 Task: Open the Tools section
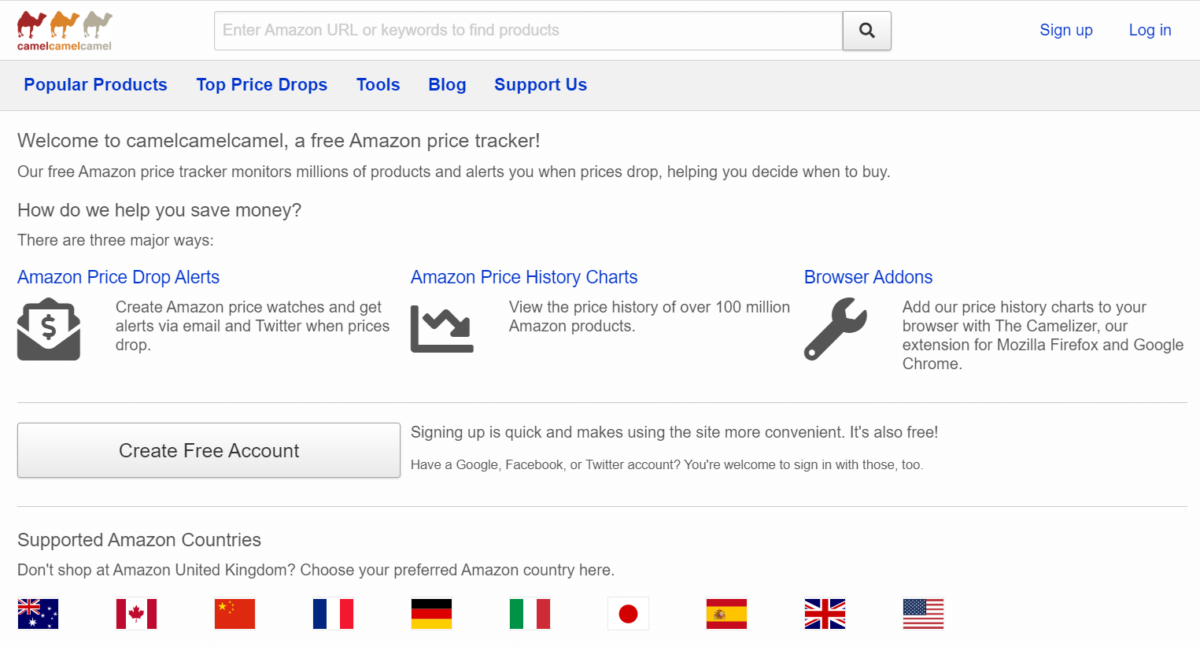tap(378, 85)
